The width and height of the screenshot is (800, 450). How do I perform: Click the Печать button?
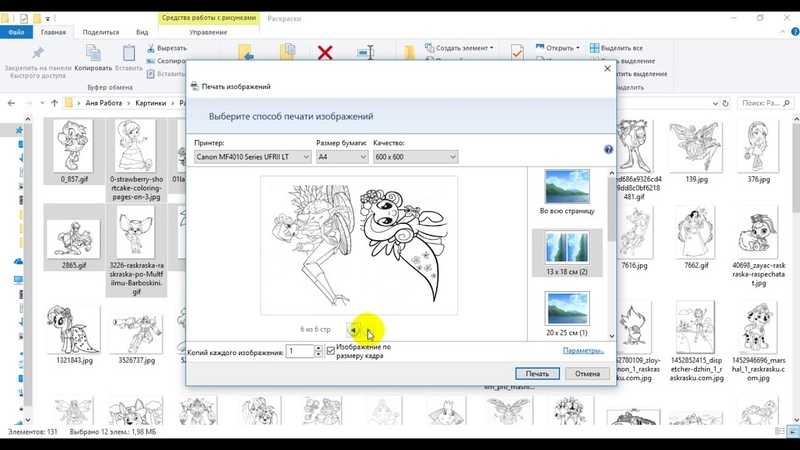click(537, 373)
